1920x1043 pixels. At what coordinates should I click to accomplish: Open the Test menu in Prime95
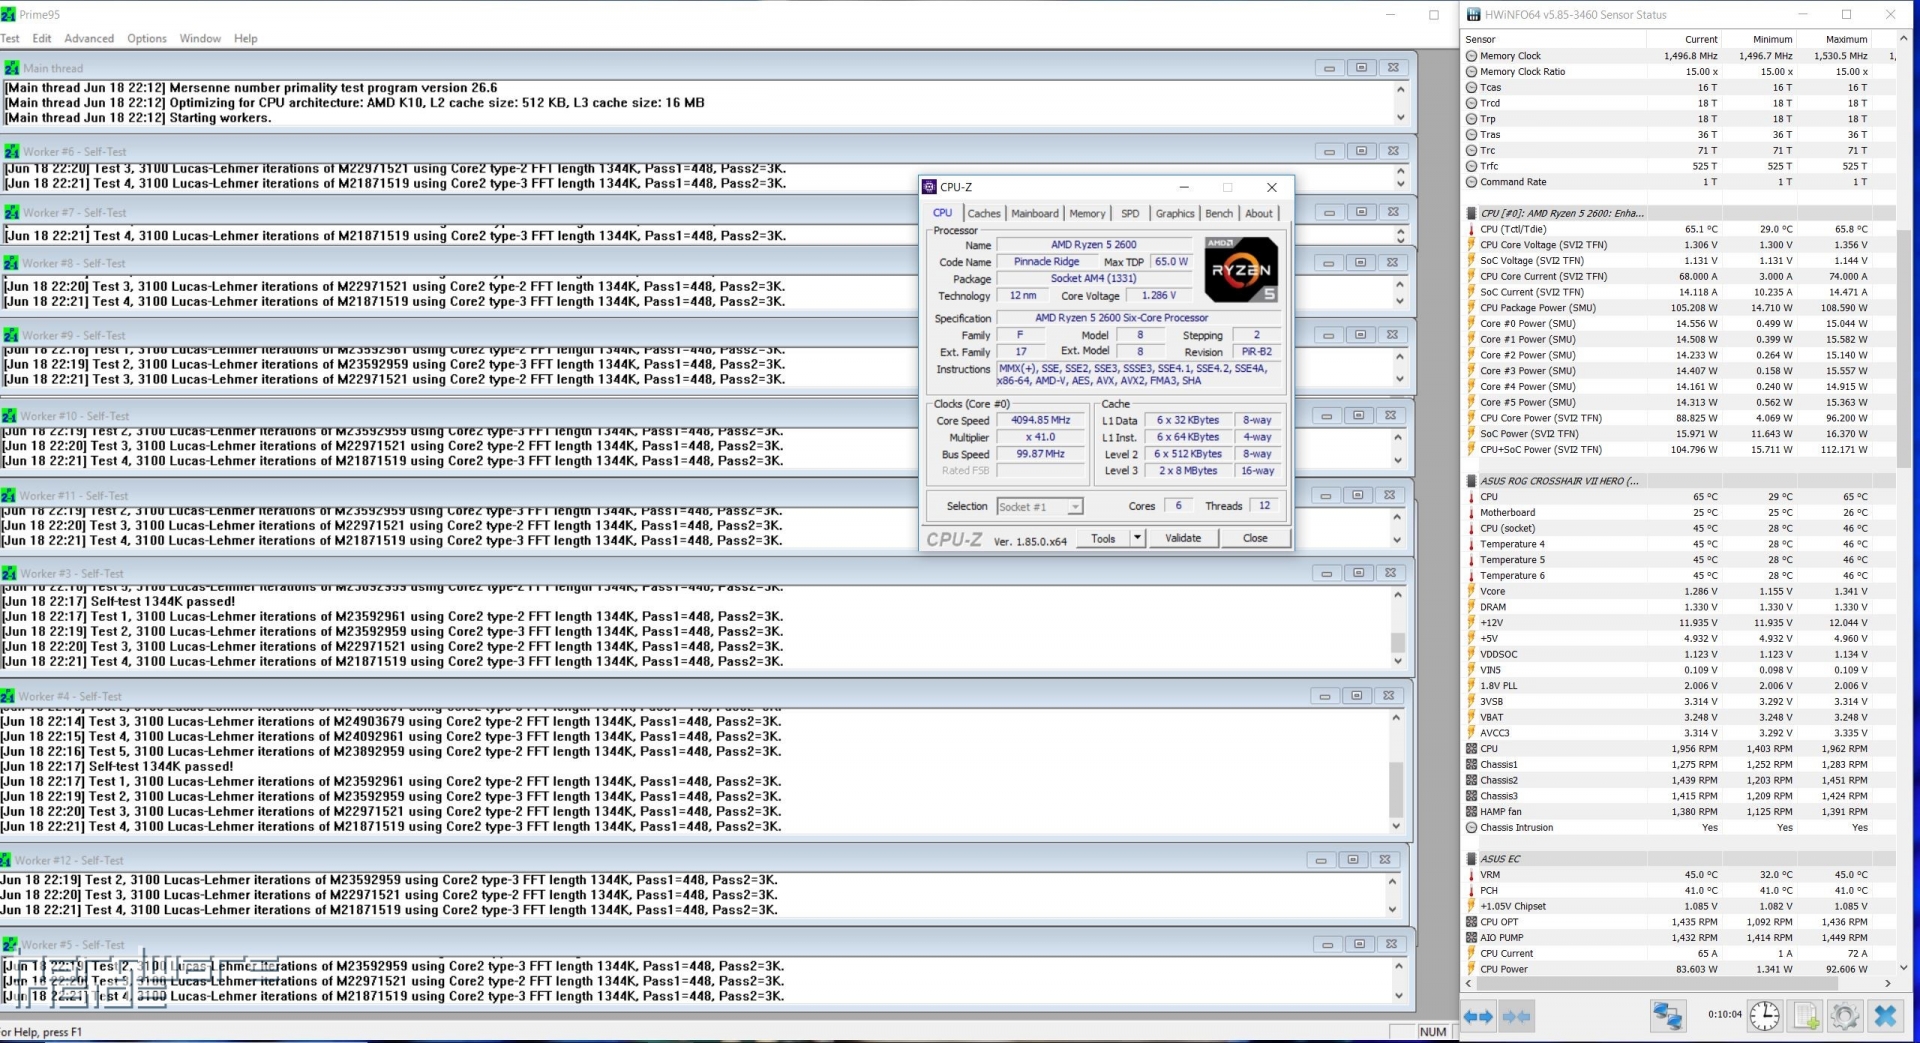pyautogui.click(x=10, y=39)
